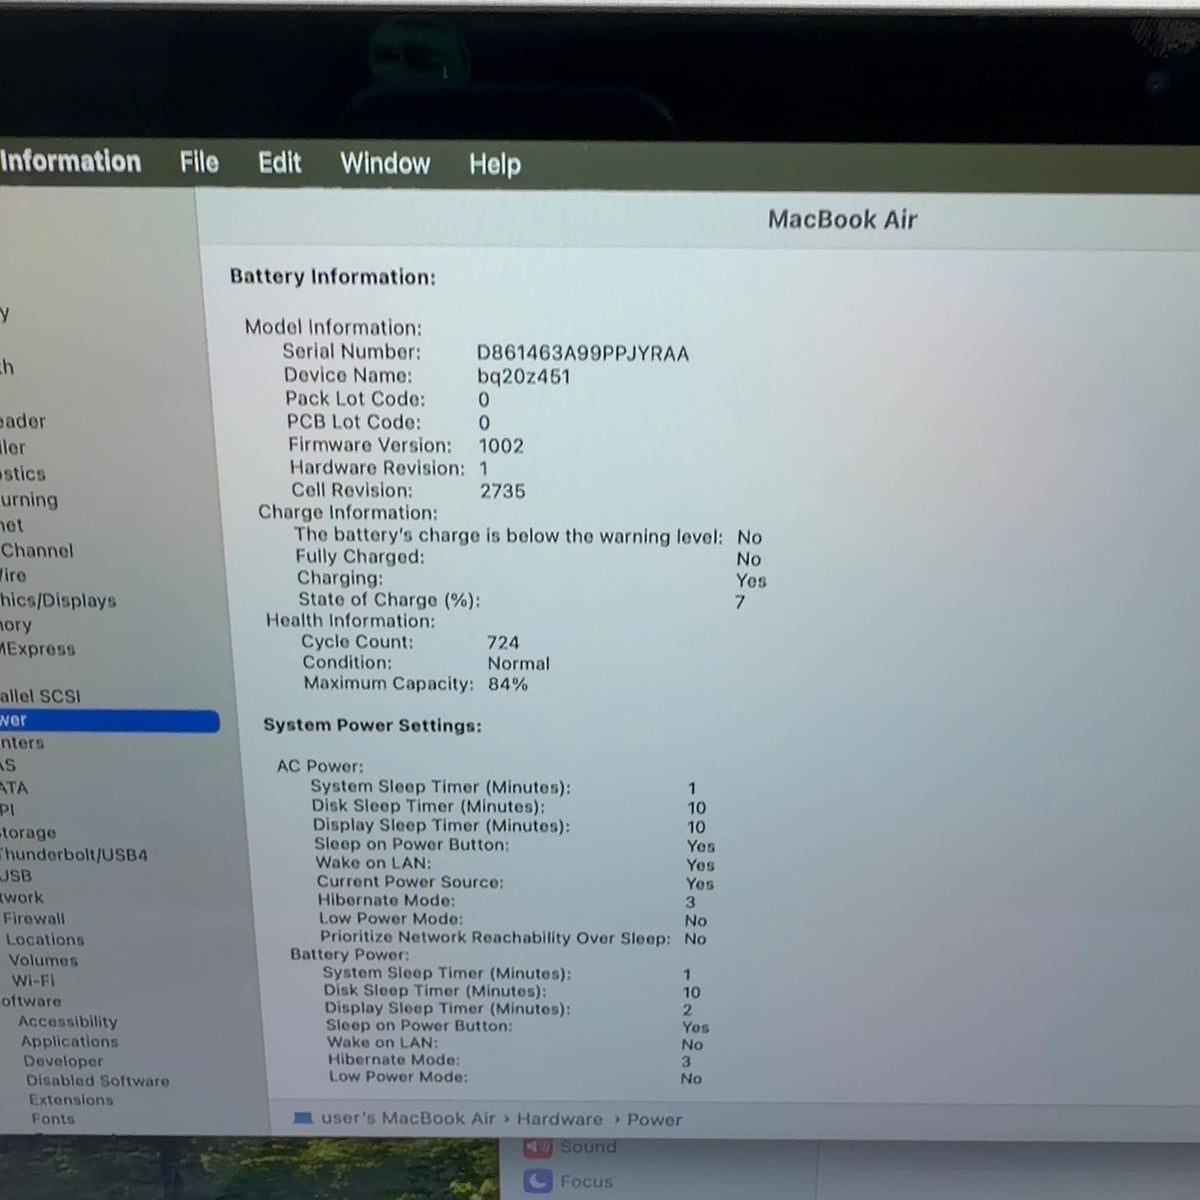Click the Cycle Count value 724

[503, 643]
